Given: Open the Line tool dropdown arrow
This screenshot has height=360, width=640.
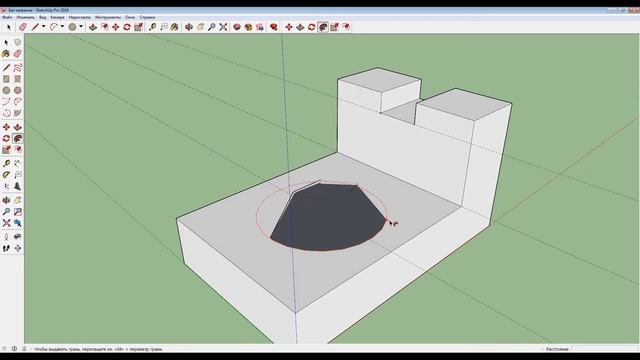Looking at the screenshot, I should coord(44,27).
